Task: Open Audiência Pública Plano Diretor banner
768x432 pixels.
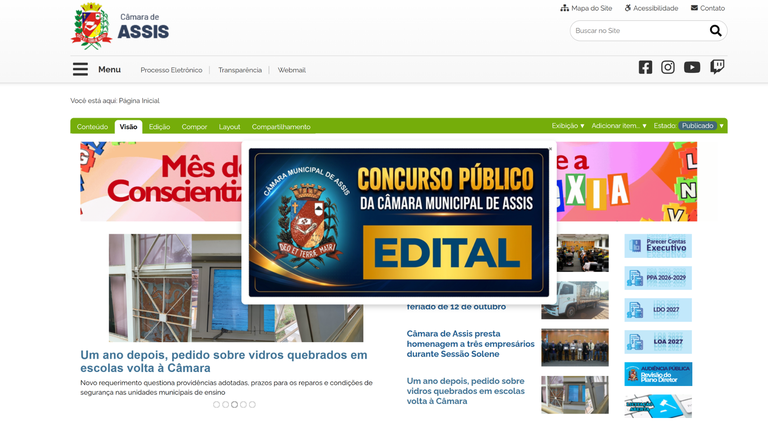Action: pyautogui.click(x=658, y=374)
